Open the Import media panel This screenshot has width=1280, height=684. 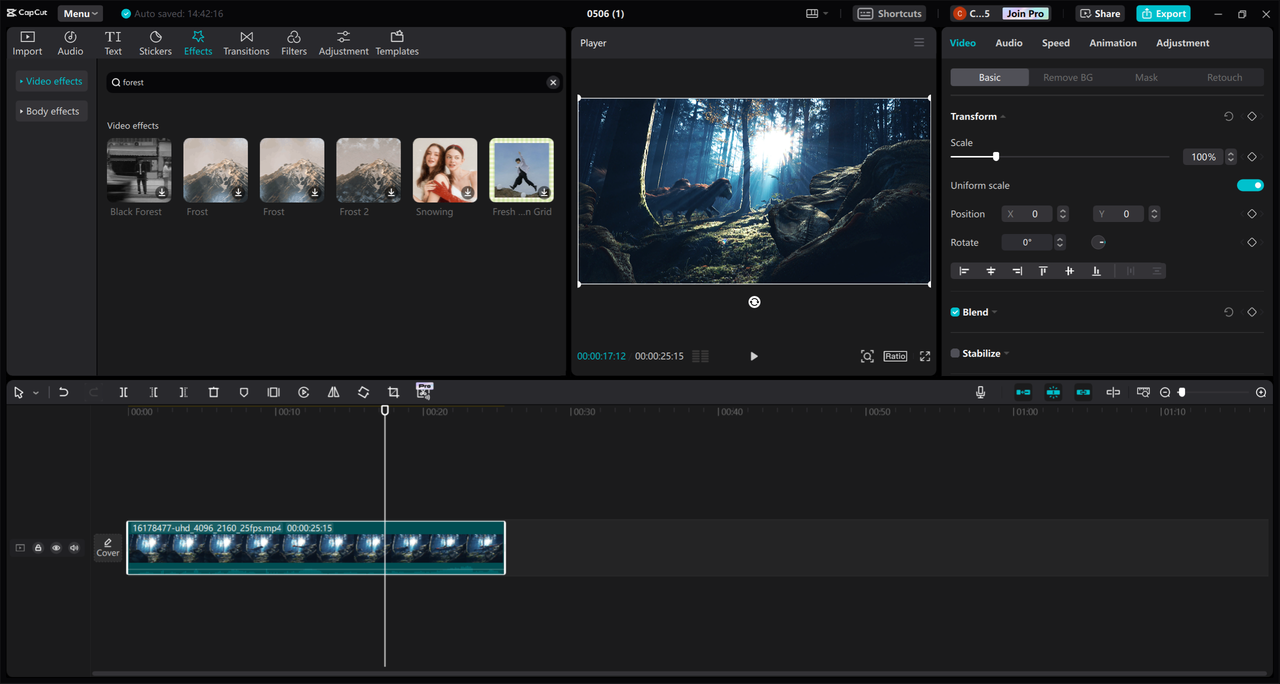click(x=27, y=43)
